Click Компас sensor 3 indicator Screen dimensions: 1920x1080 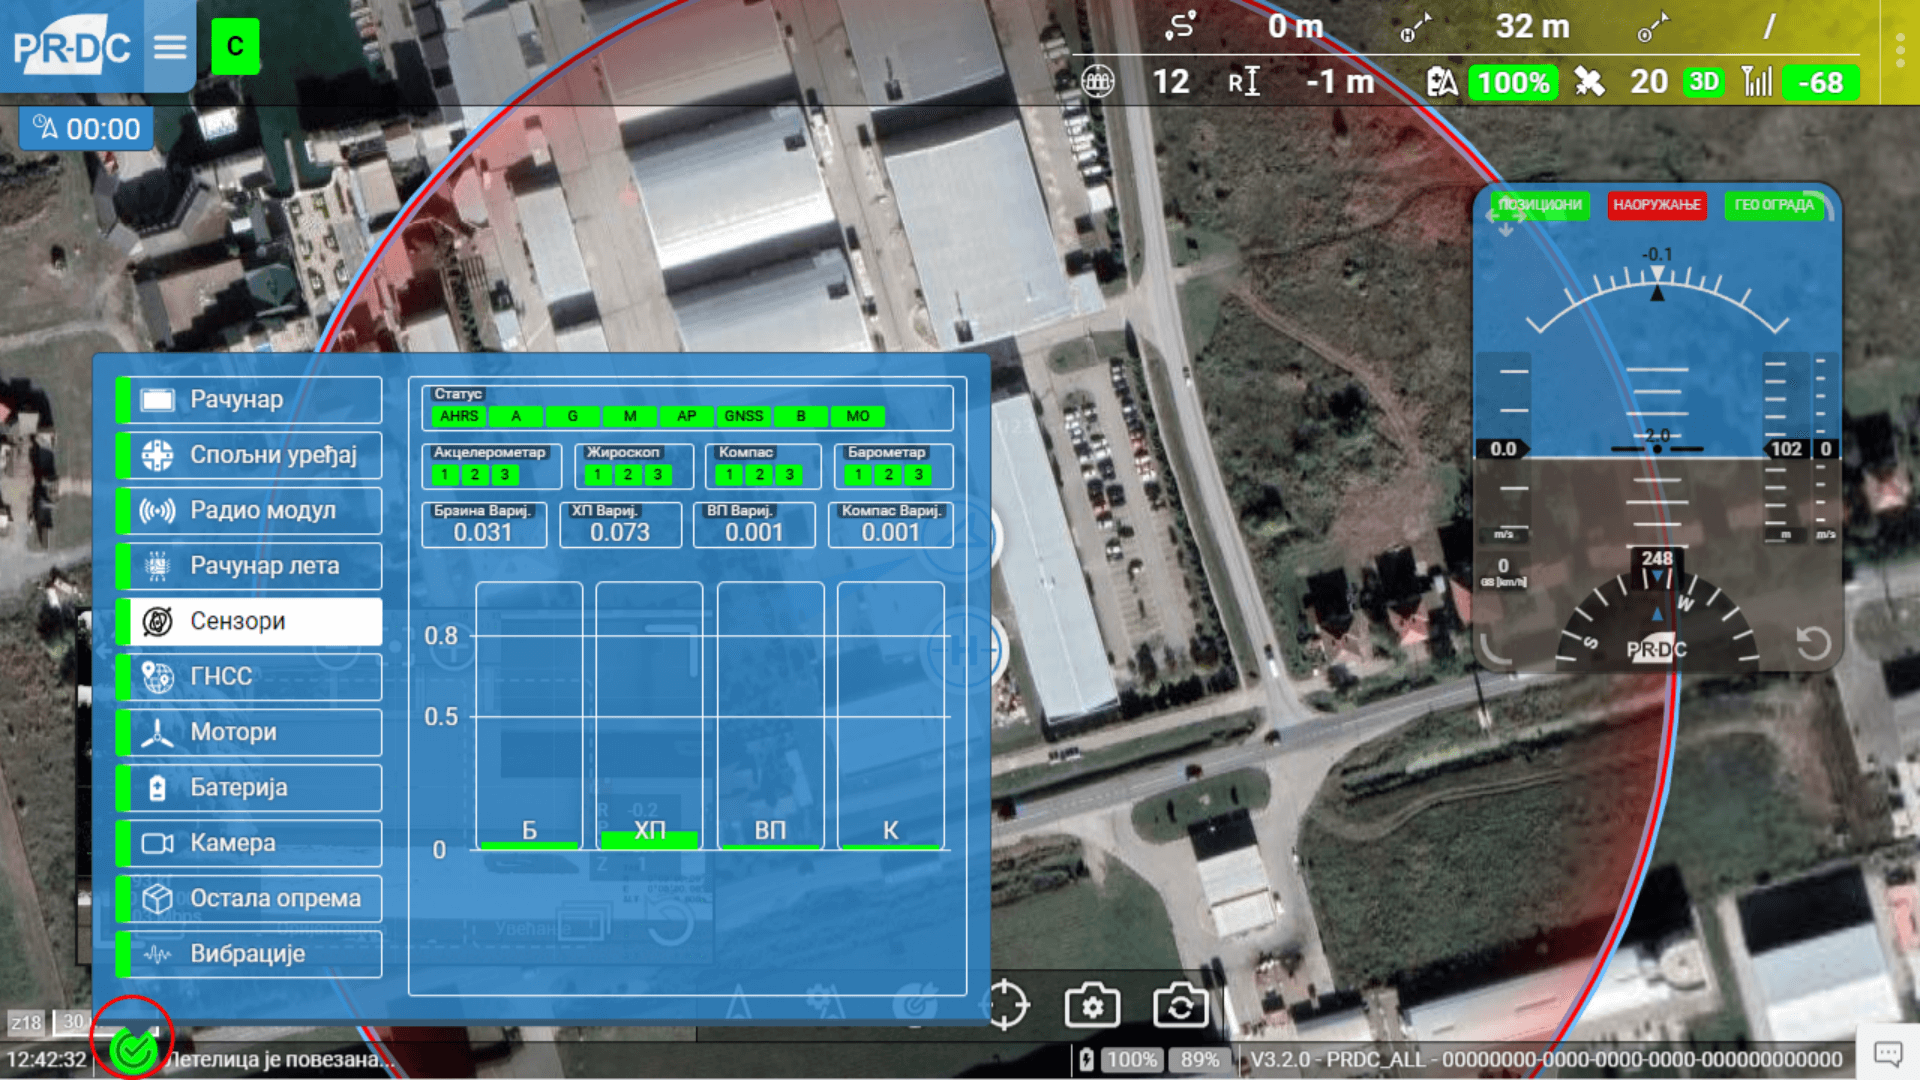click(789, 475)
